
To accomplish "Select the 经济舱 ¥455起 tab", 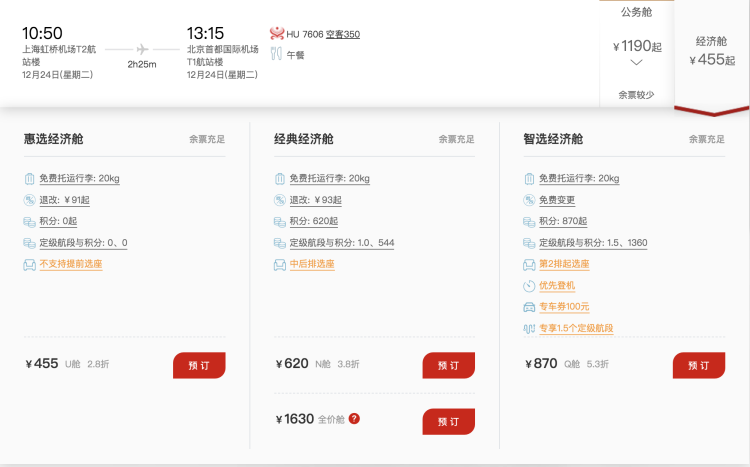I will 711,51.
